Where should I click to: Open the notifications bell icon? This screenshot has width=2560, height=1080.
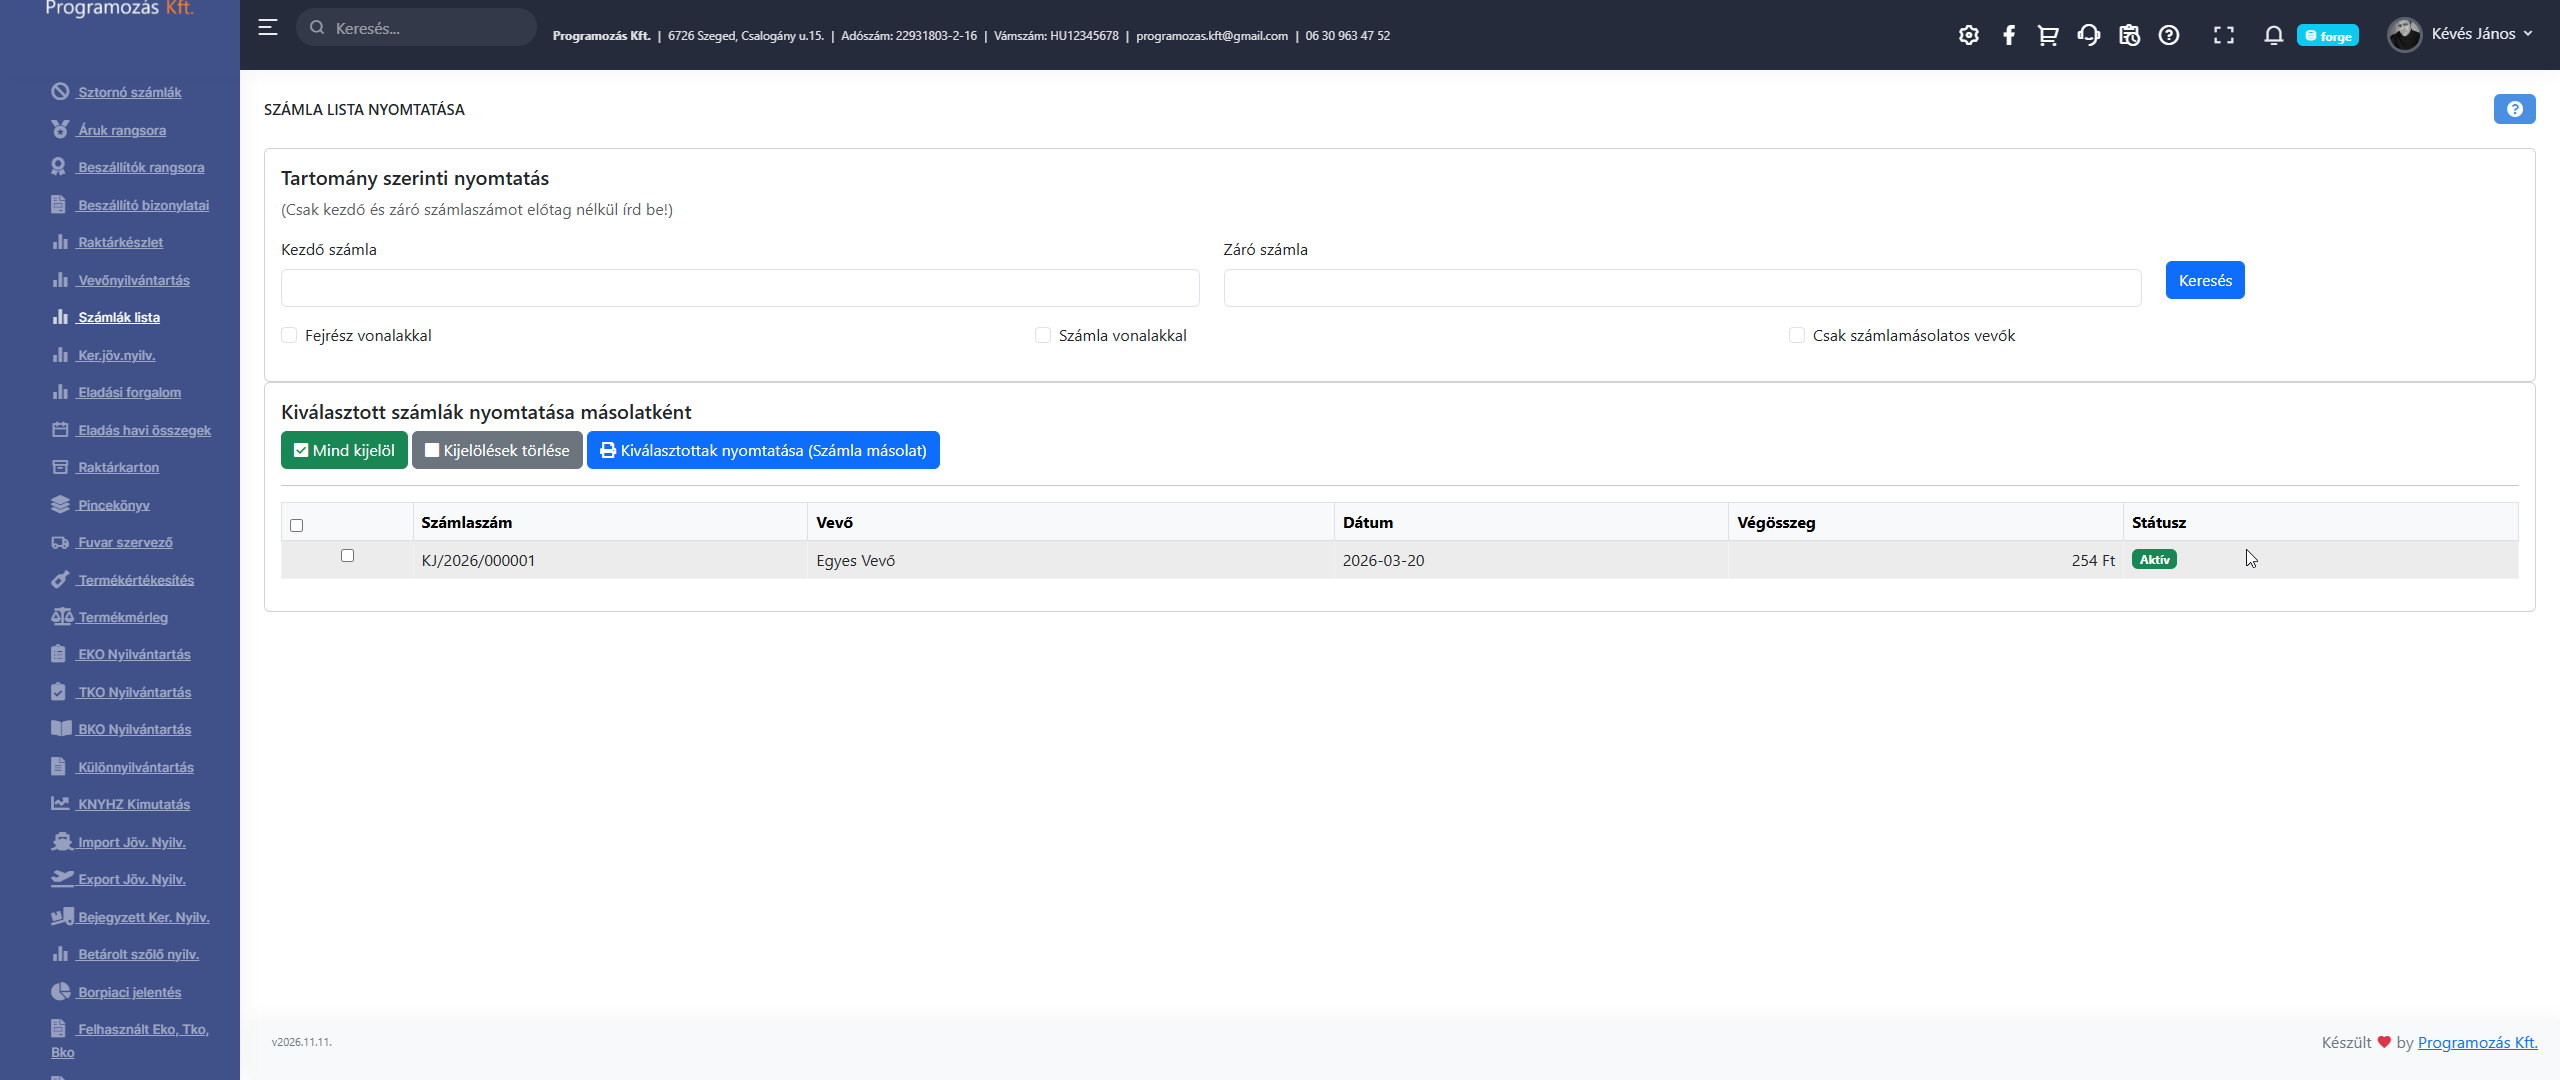coord(2273,35)
